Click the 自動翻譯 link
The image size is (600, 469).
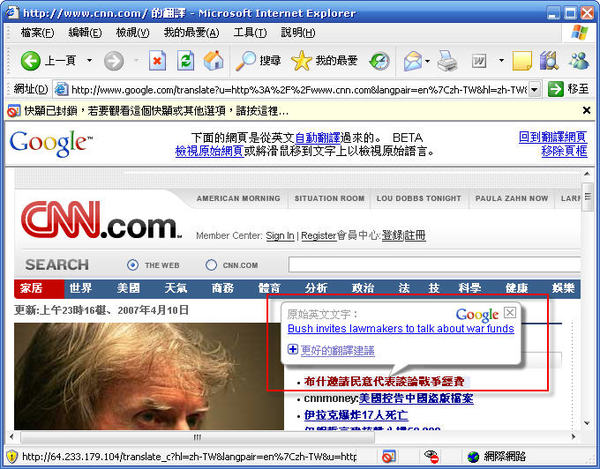pos(318,138)
